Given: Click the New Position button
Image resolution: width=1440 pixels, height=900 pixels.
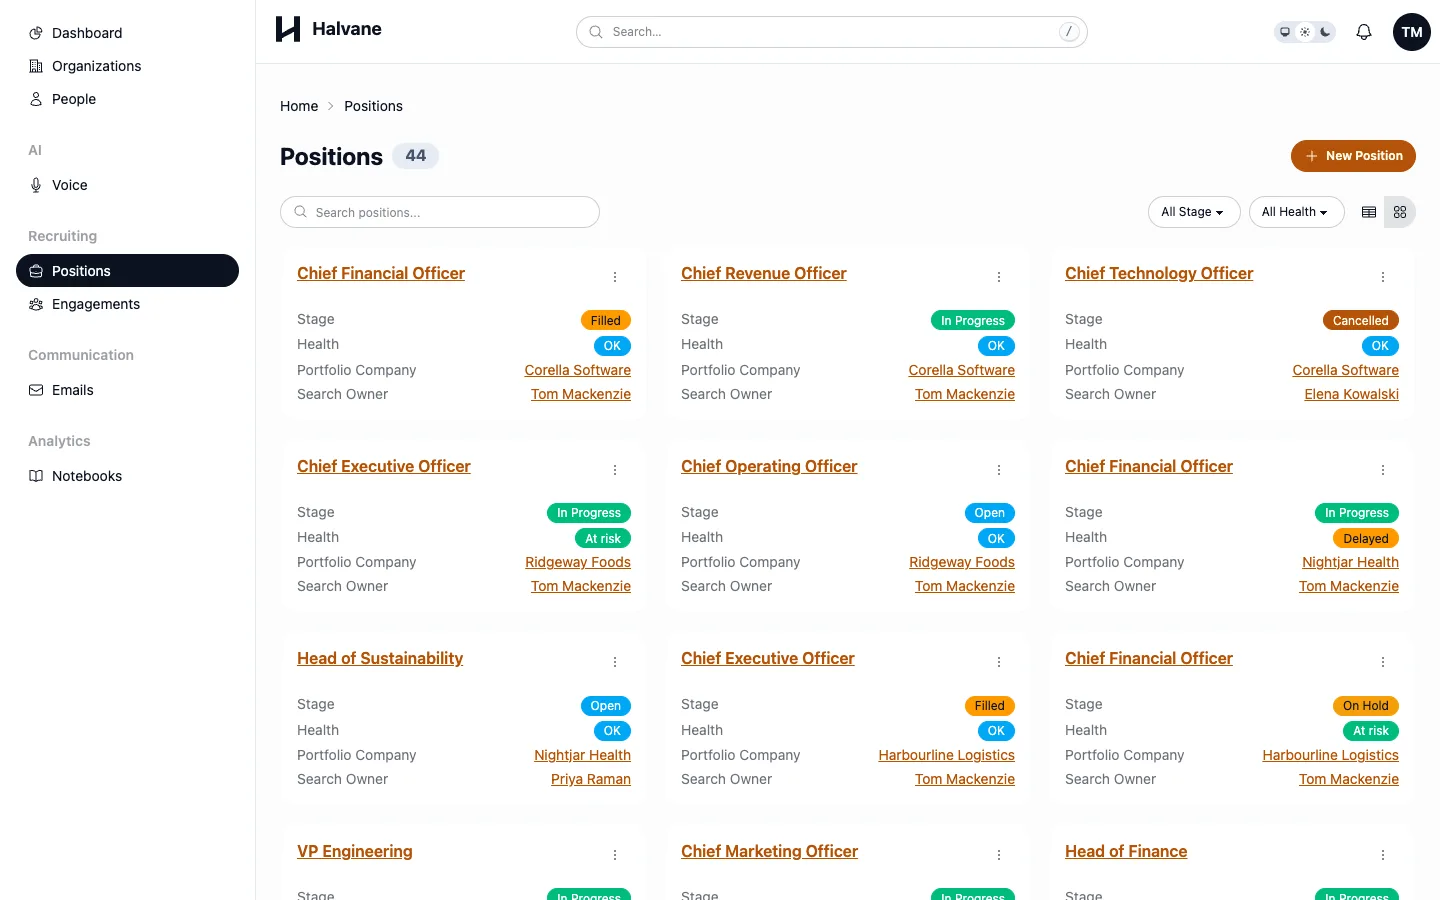Looking at the screenshot, I should [x=1353, y=156].
